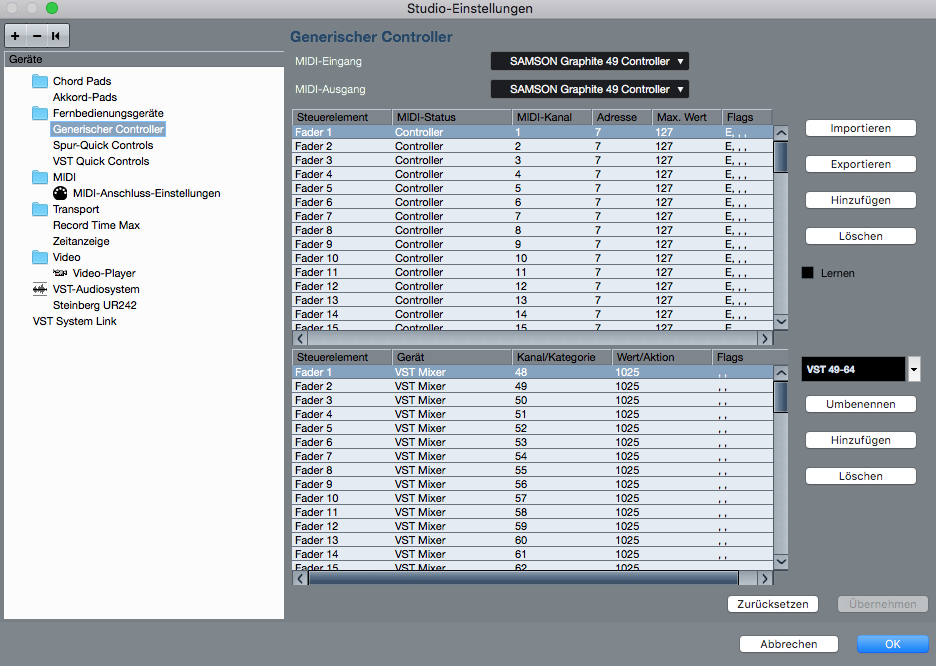Click lower Löschen button below Umbenennen
This screenshot has width=936, height=666.
pyautogui.click(x=860, y=476)
